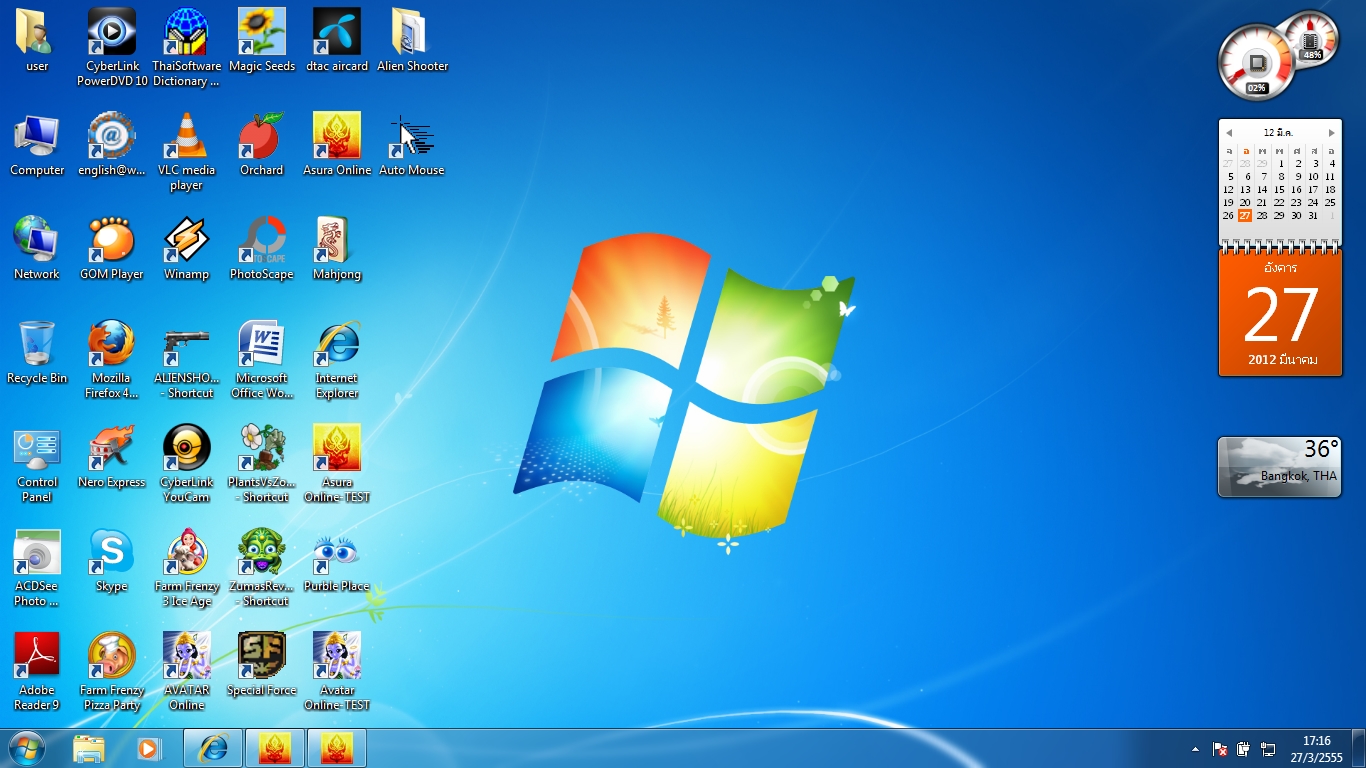The image size is (1366, 768).
Task: Select day 15 in calendar gadget
Action: point(1279,190)
